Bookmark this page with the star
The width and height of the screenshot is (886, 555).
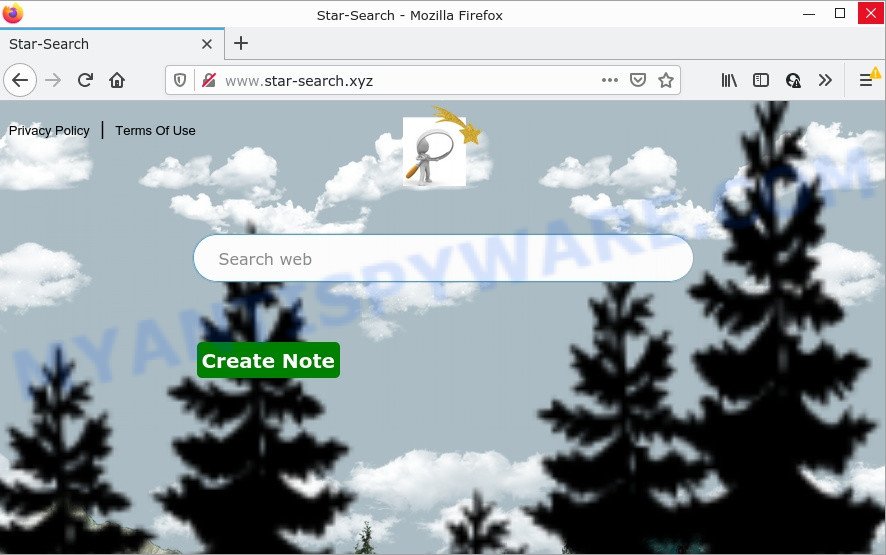tap(666, 80)
